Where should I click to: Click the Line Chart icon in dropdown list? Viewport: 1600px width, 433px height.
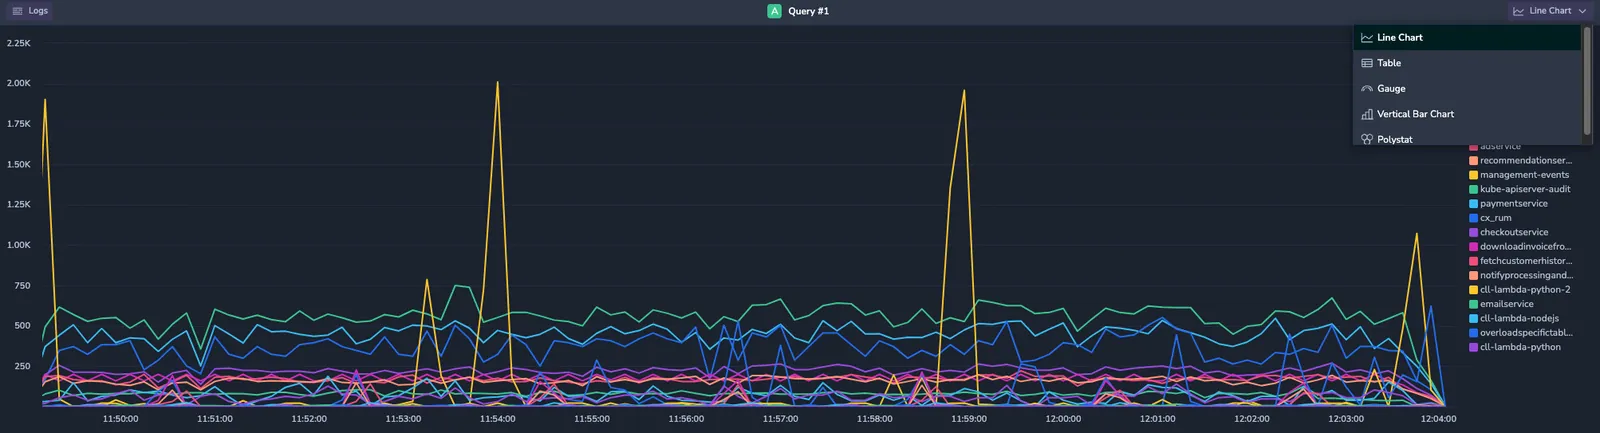1367,38
